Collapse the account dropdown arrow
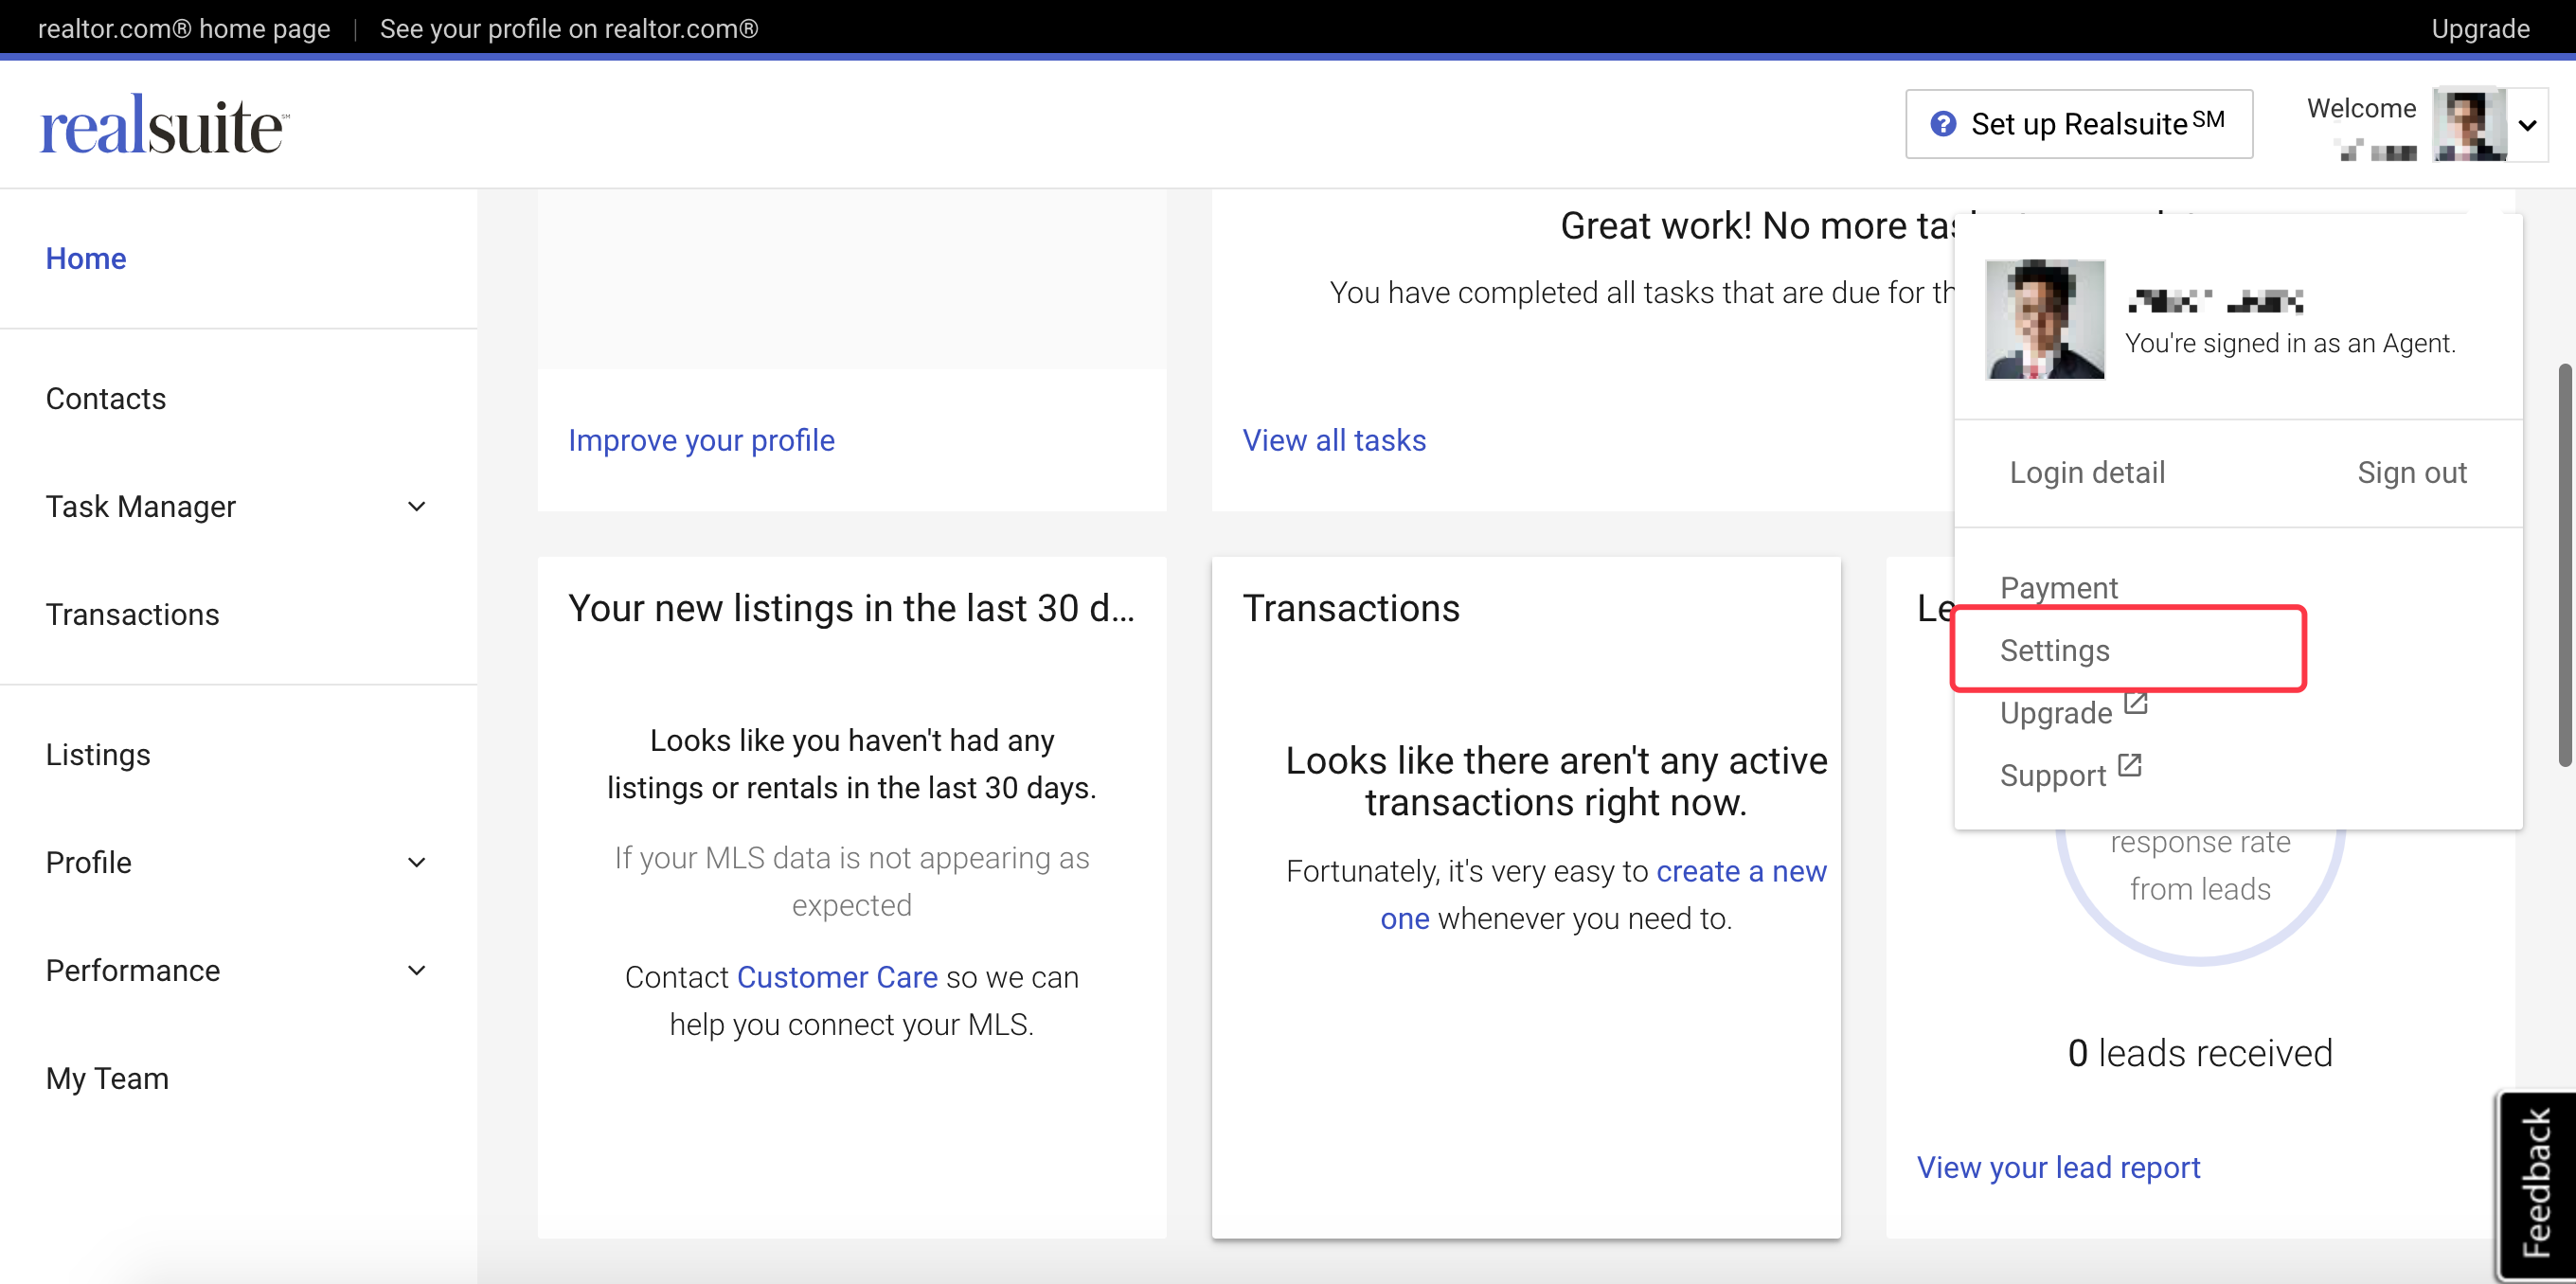The height and width of the screenshot is (1284, 2576). [2528, 125]
